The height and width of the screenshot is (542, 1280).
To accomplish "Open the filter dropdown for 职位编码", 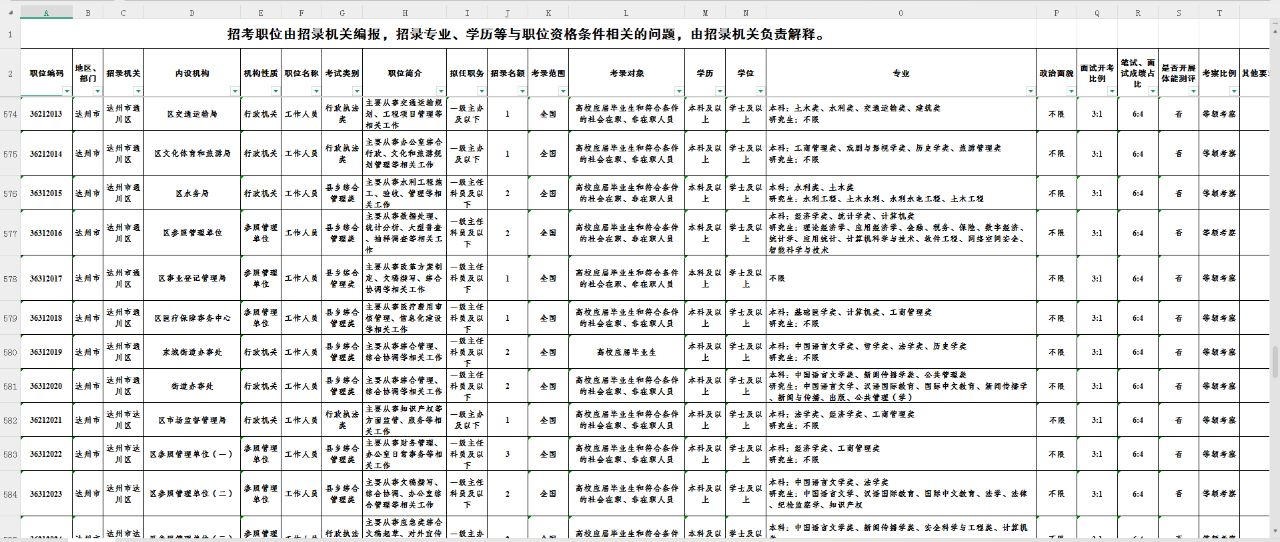I will 66,91.
